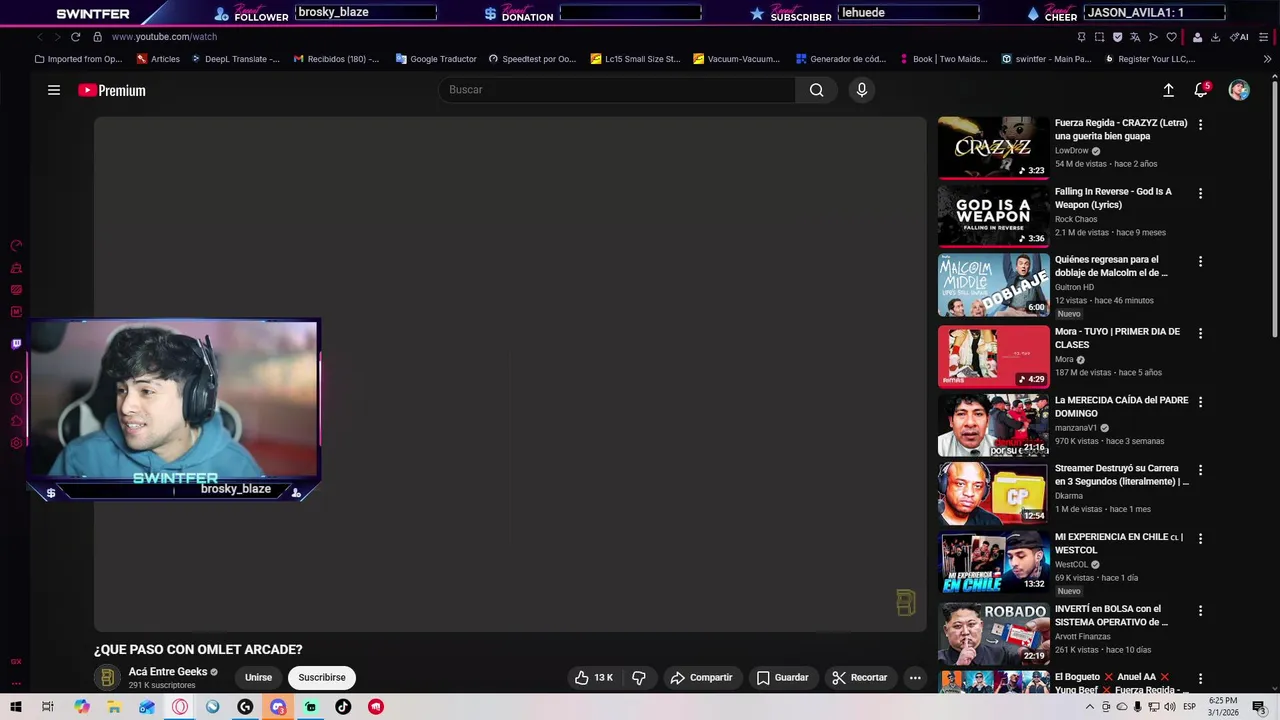Open Imported from Opera bookmarks folder

click(78, 59)
